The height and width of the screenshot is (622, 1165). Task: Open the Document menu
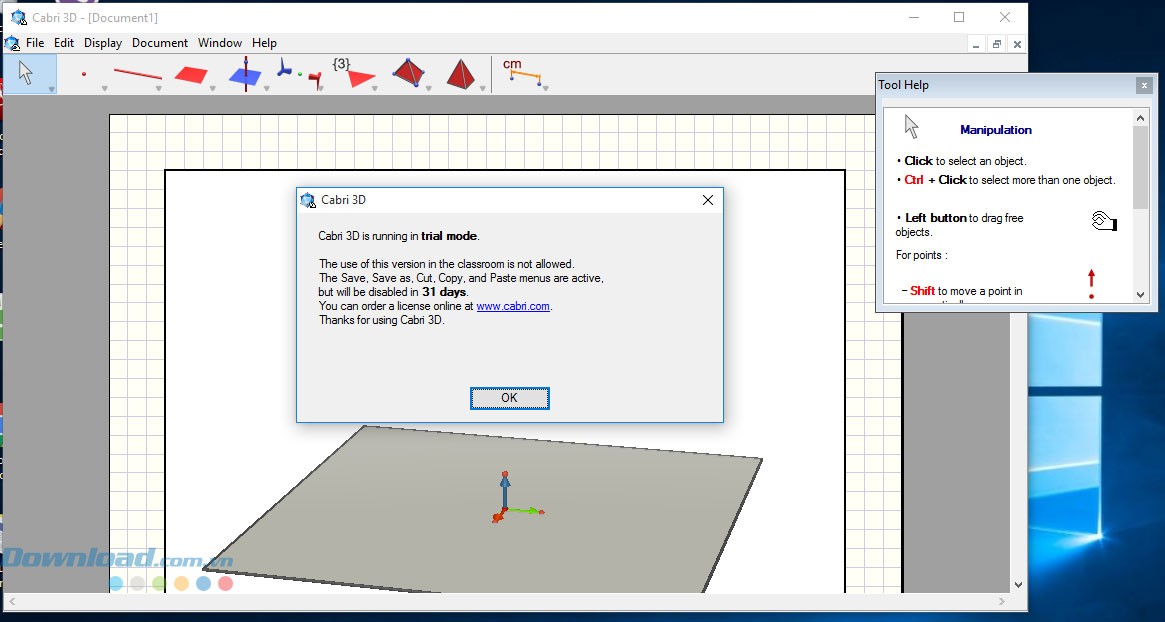tap(160, 43)
